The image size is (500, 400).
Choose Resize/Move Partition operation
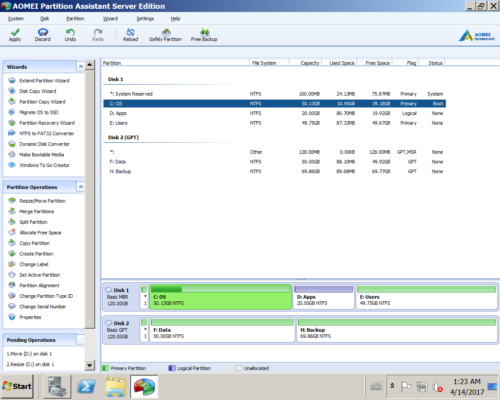pyautogui.click(x=37, y=201)
